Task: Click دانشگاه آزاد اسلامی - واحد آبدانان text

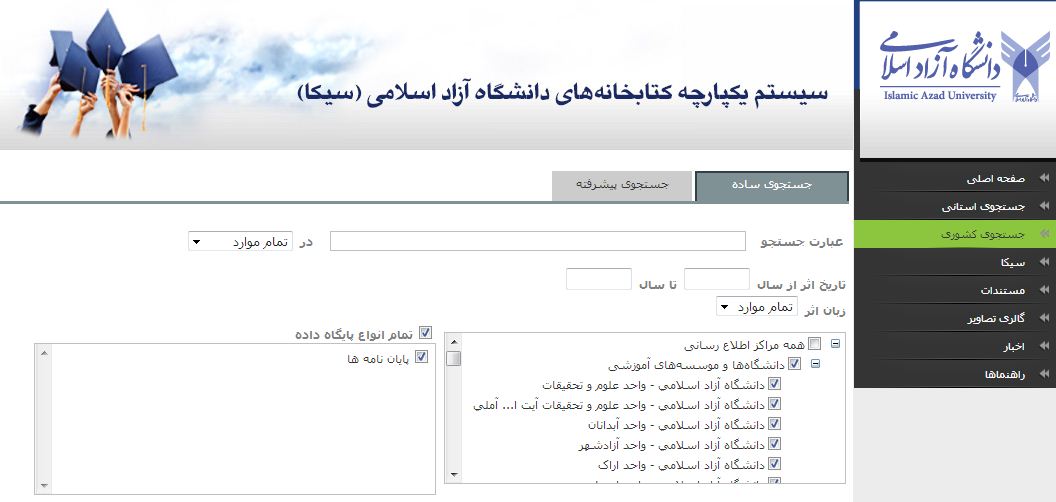Action: (x=677, y=425)
